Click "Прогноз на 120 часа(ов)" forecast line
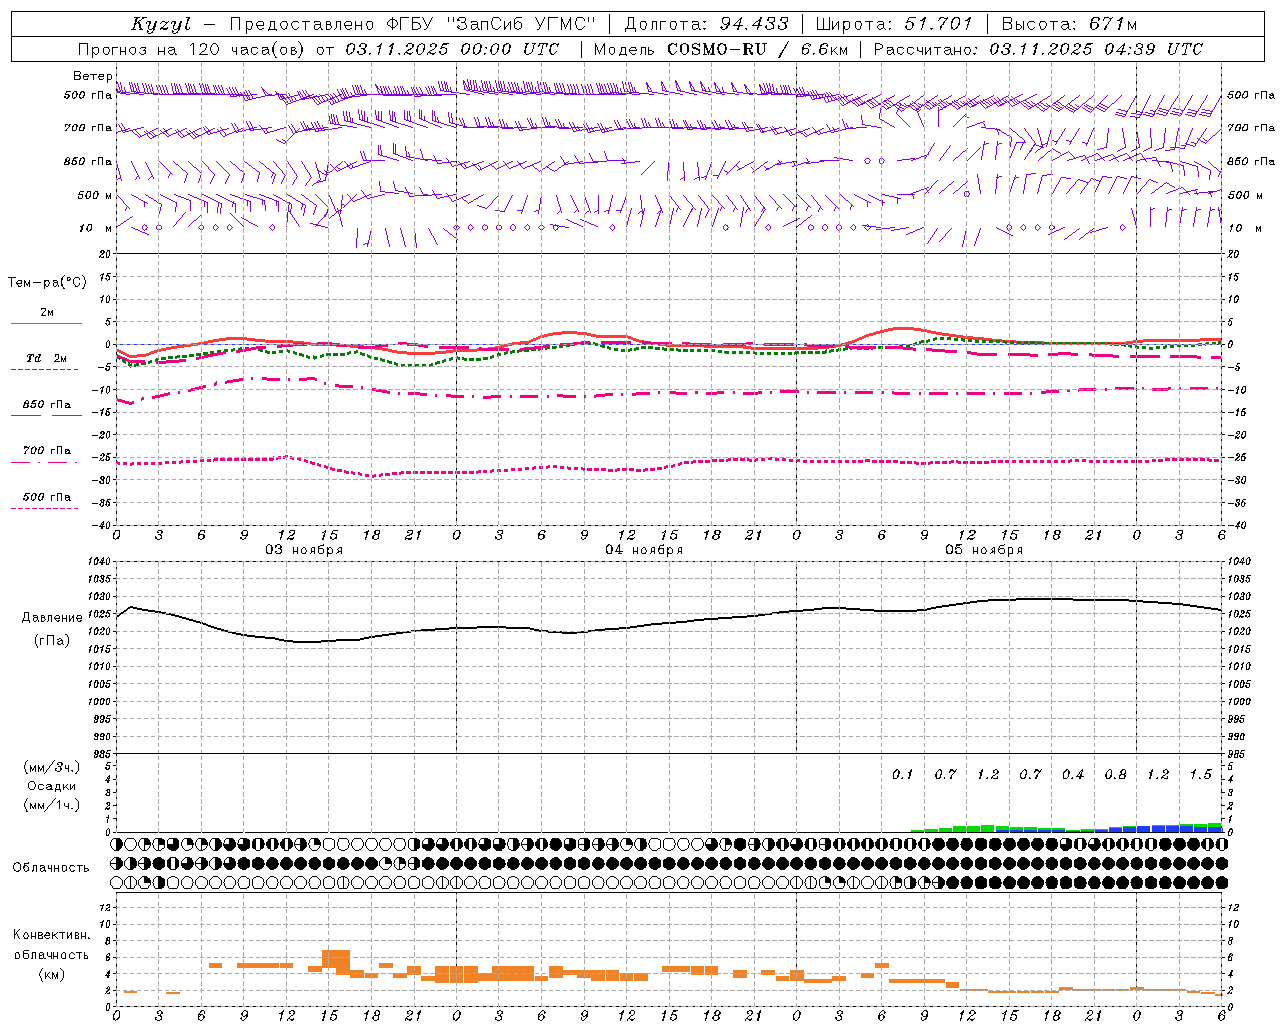Image resolution: width=1280 pixels, height=1024 pixels. point(192,49)
